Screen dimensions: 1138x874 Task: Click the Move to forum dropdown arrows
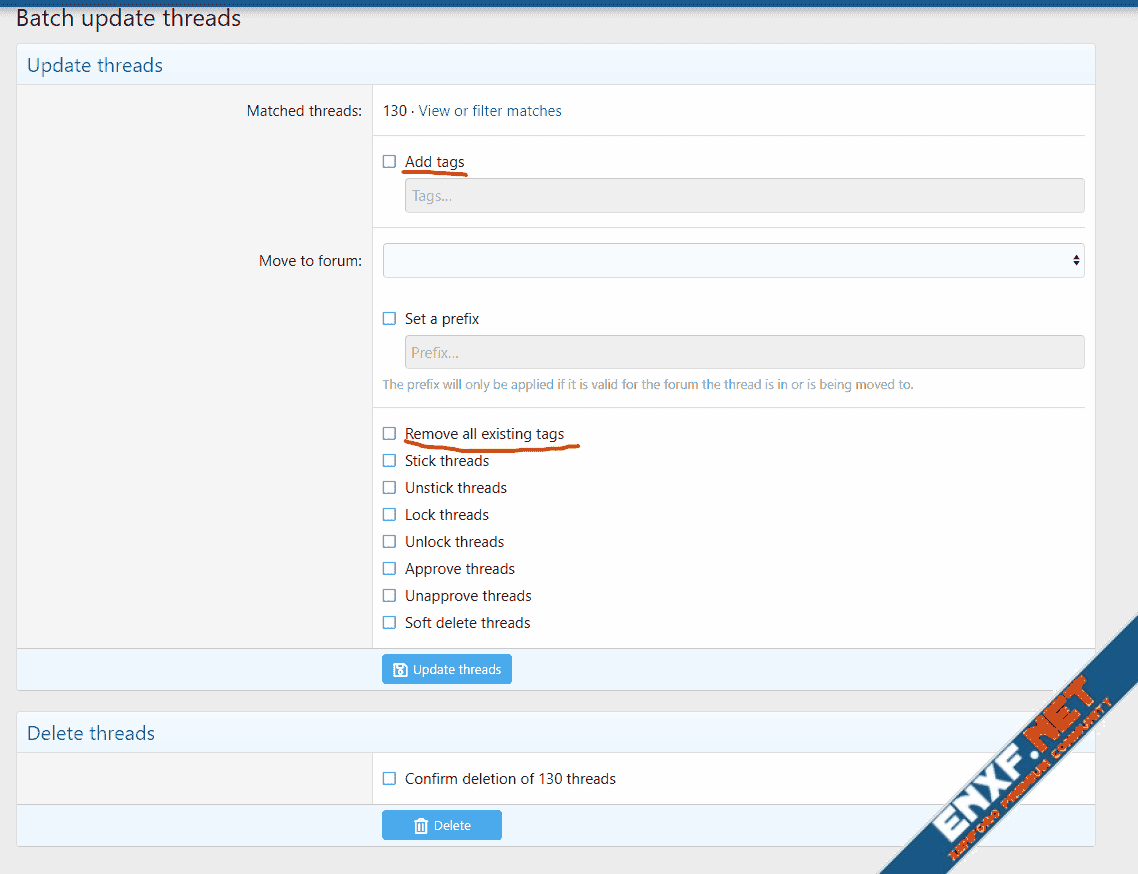click(x=1076, y=261)
